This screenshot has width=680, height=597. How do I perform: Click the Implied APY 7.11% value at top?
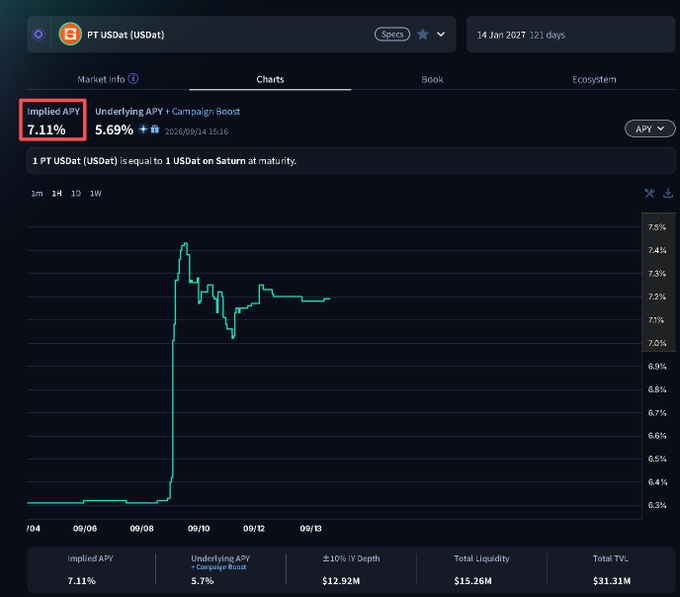coord(46,130)
